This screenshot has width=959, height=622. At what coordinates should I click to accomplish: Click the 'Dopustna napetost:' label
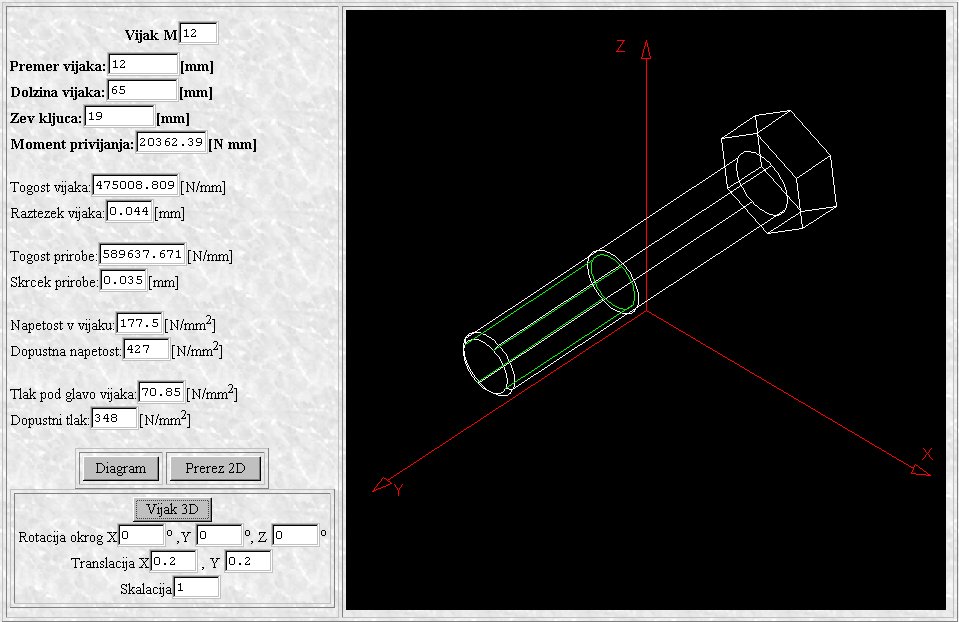coord(66,352)
